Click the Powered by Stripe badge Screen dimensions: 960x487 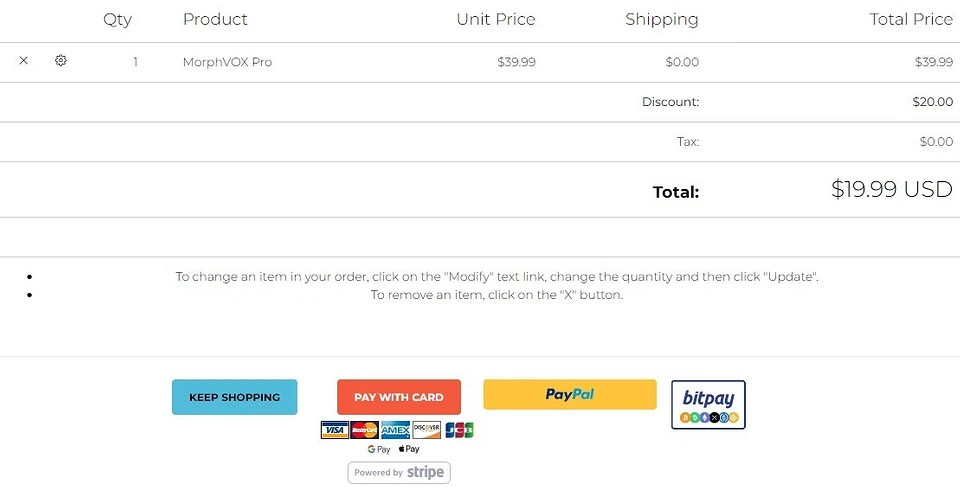click(399, 472)
